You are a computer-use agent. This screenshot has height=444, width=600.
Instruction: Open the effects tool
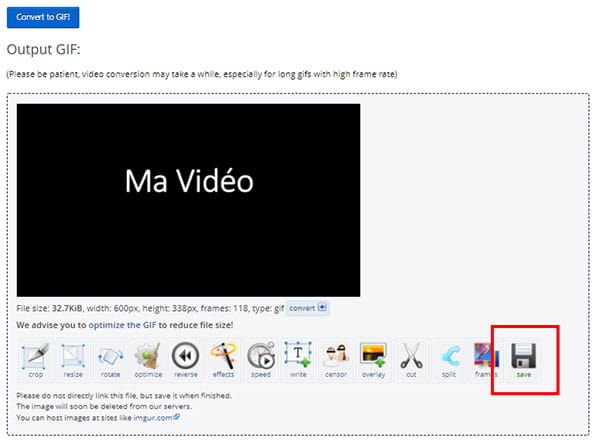222,360
